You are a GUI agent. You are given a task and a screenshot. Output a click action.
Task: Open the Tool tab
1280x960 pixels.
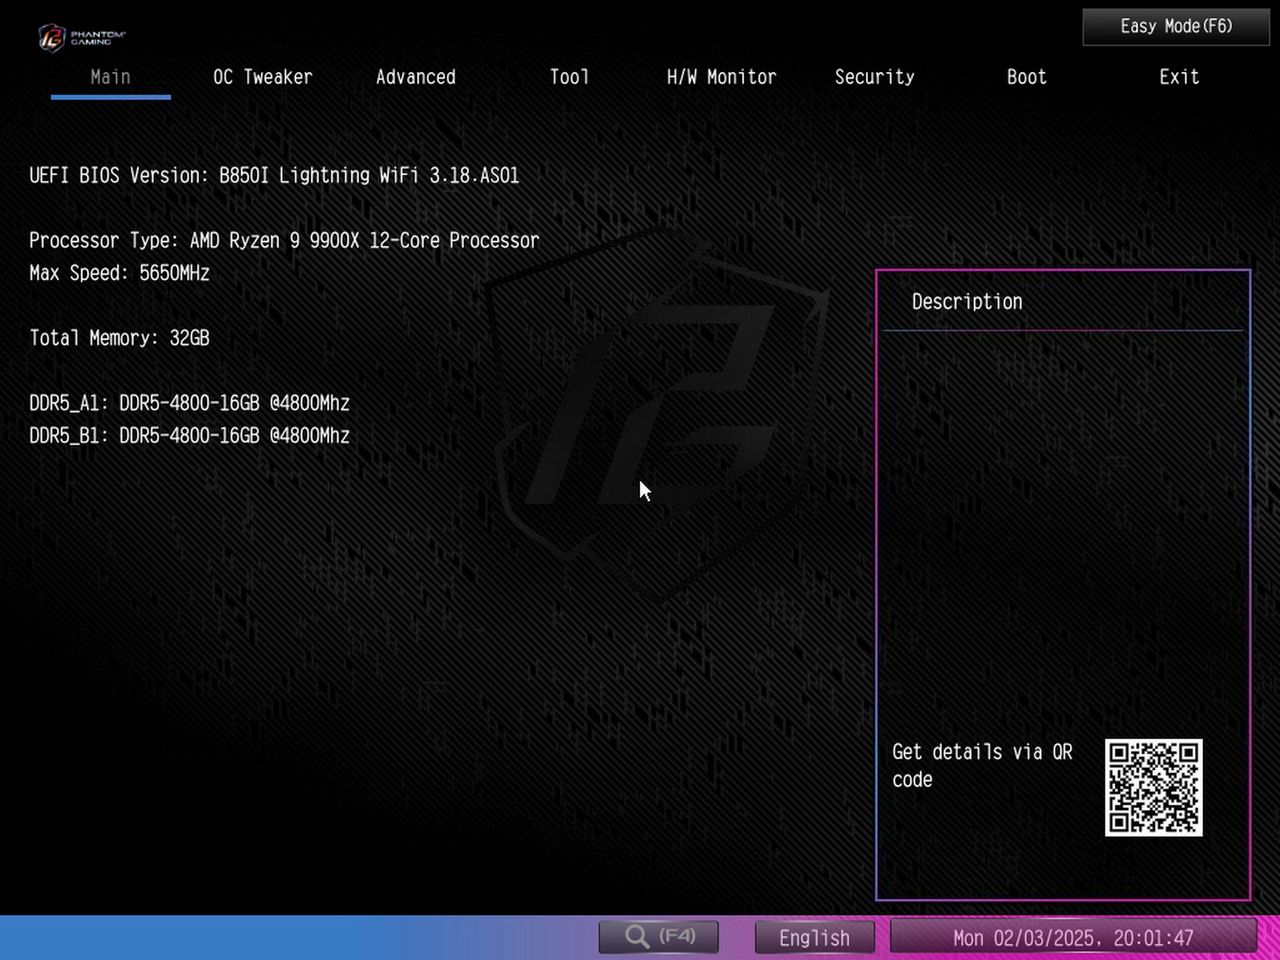(x=569, y=77)
